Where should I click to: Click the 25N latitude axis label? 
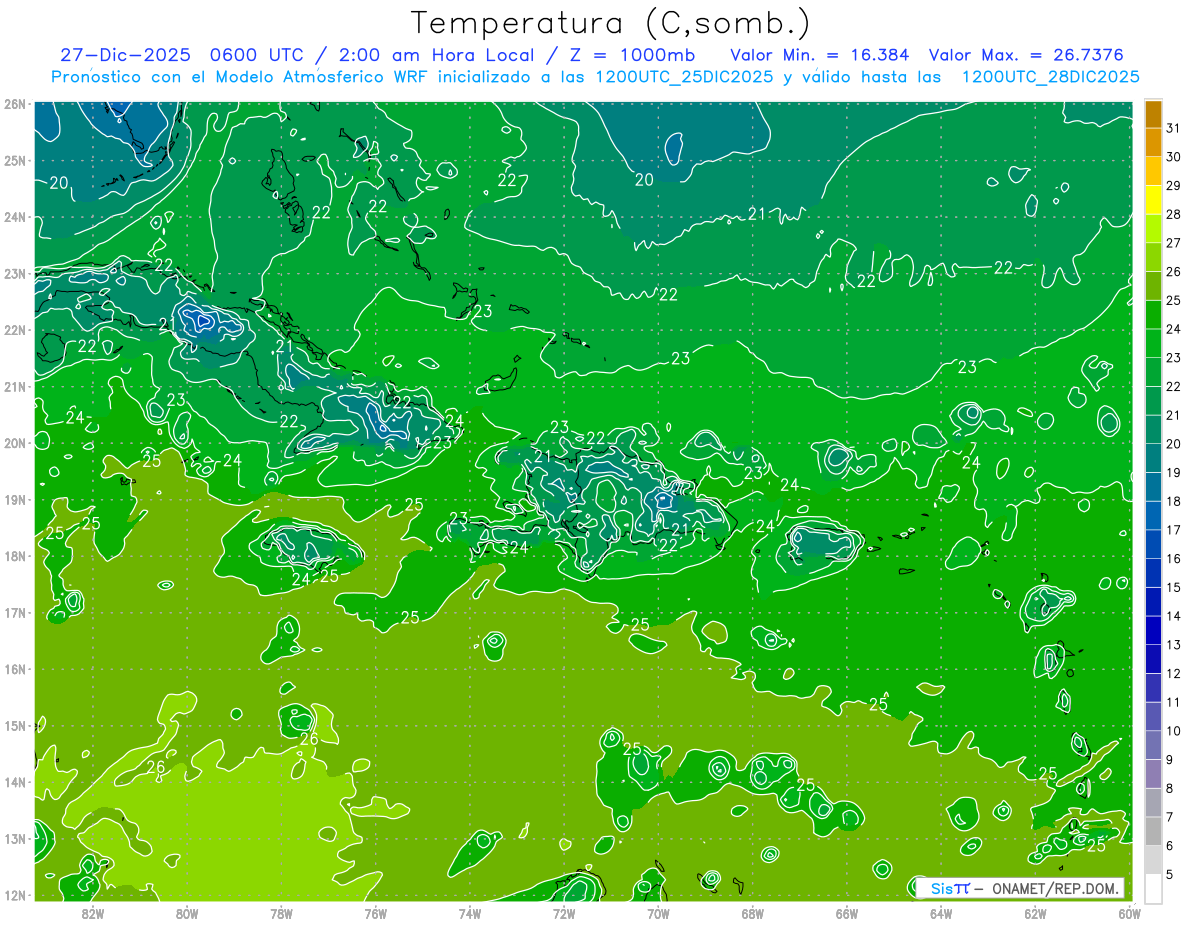point(14,160)
